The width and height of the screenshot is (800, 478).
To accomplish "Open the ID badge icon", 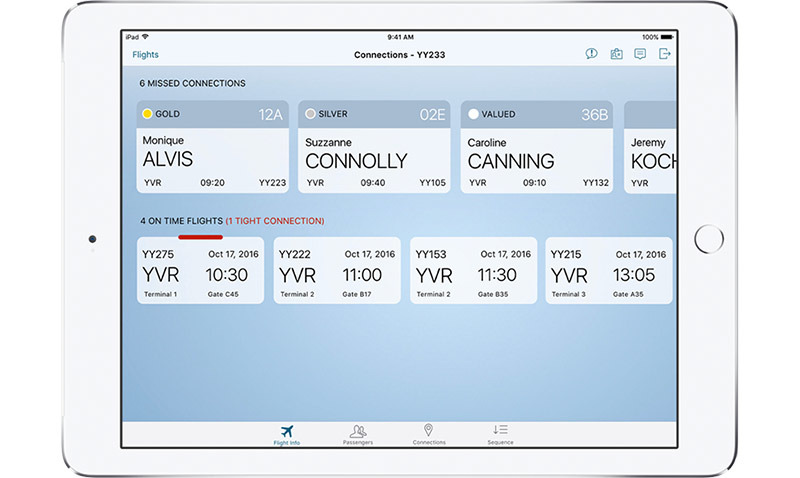I will tap(616, 54).
